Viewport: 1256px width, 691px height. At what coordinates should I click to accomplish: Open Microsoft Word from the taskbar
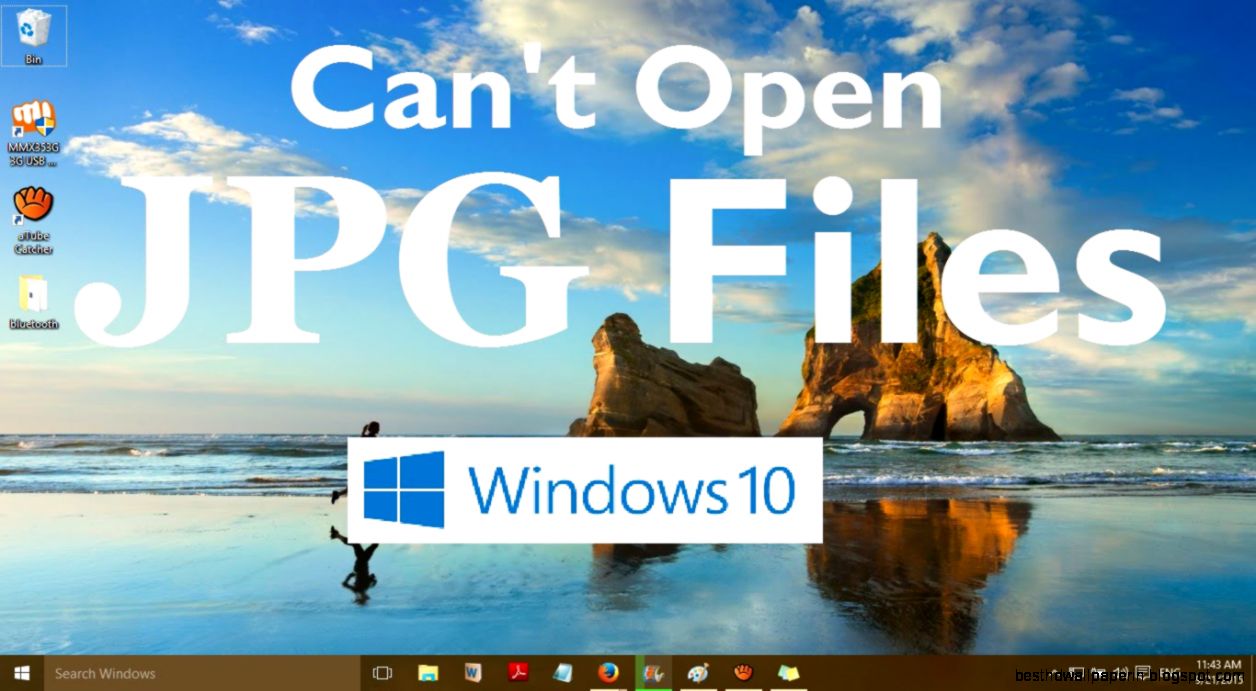pos(471,673)
